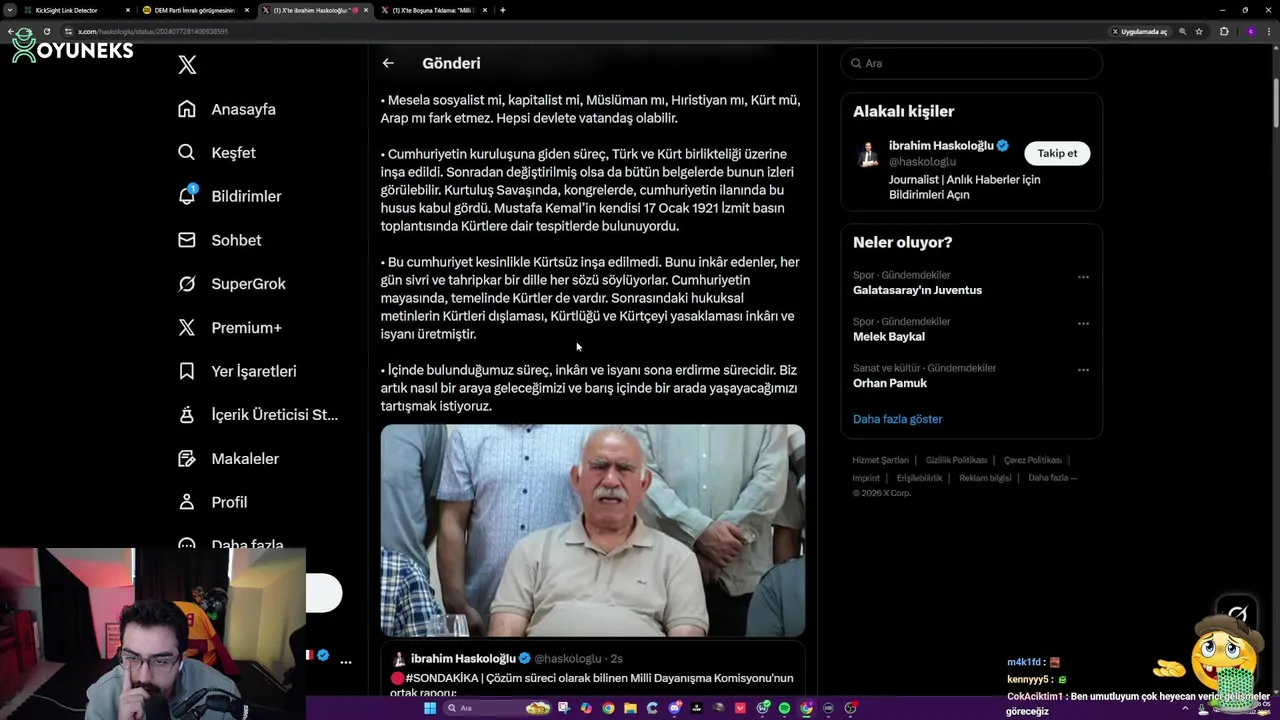1280x720 pixels.
Task: Click the browser address bar URL
Action: click(153, 31)
